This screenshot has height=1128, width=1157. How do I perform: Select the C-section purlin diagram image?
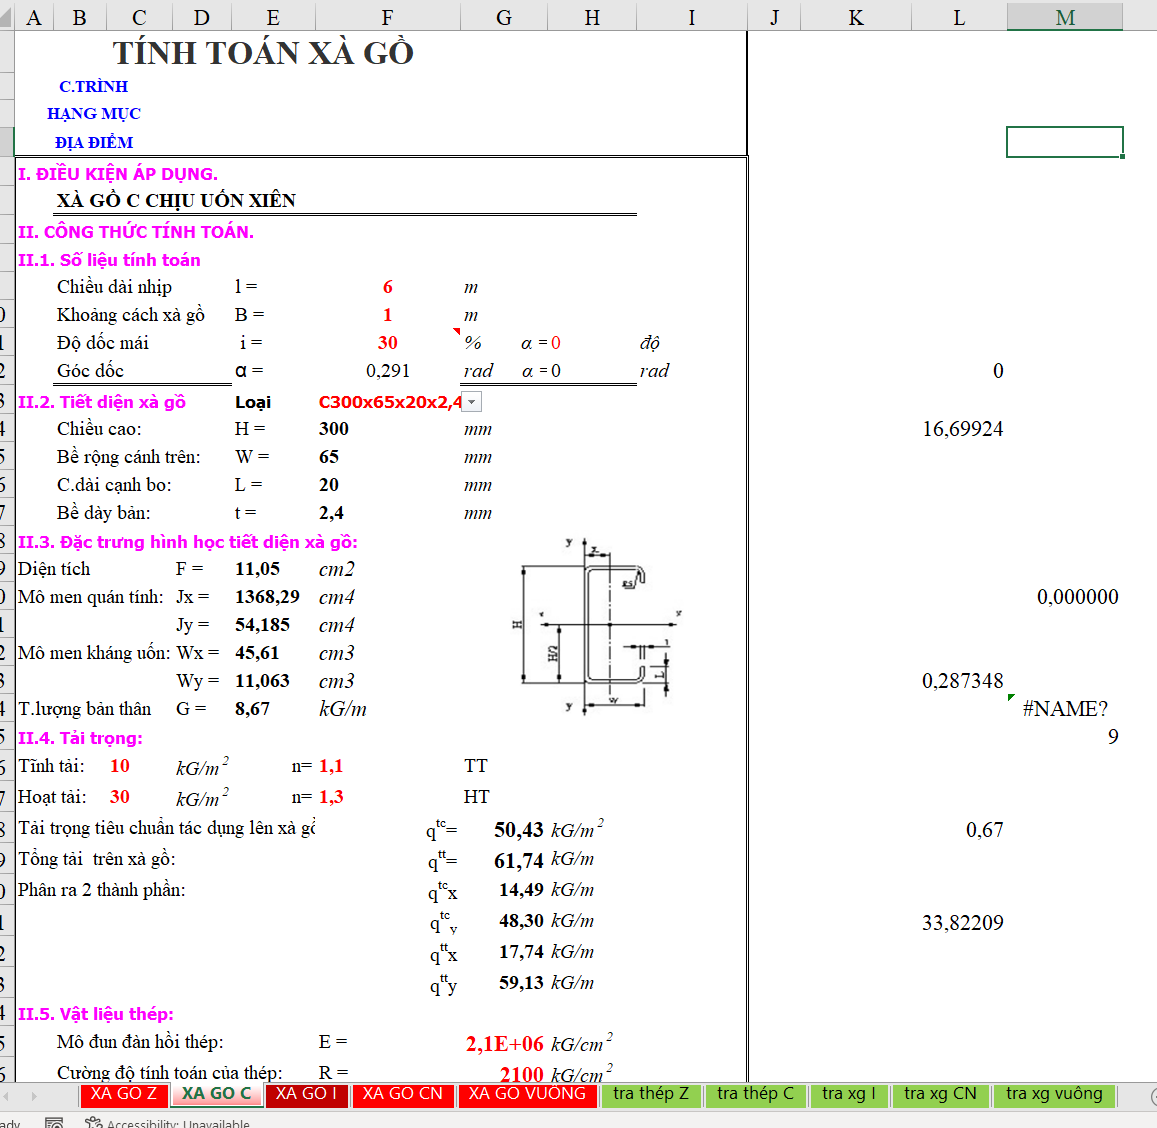[597, 625]
